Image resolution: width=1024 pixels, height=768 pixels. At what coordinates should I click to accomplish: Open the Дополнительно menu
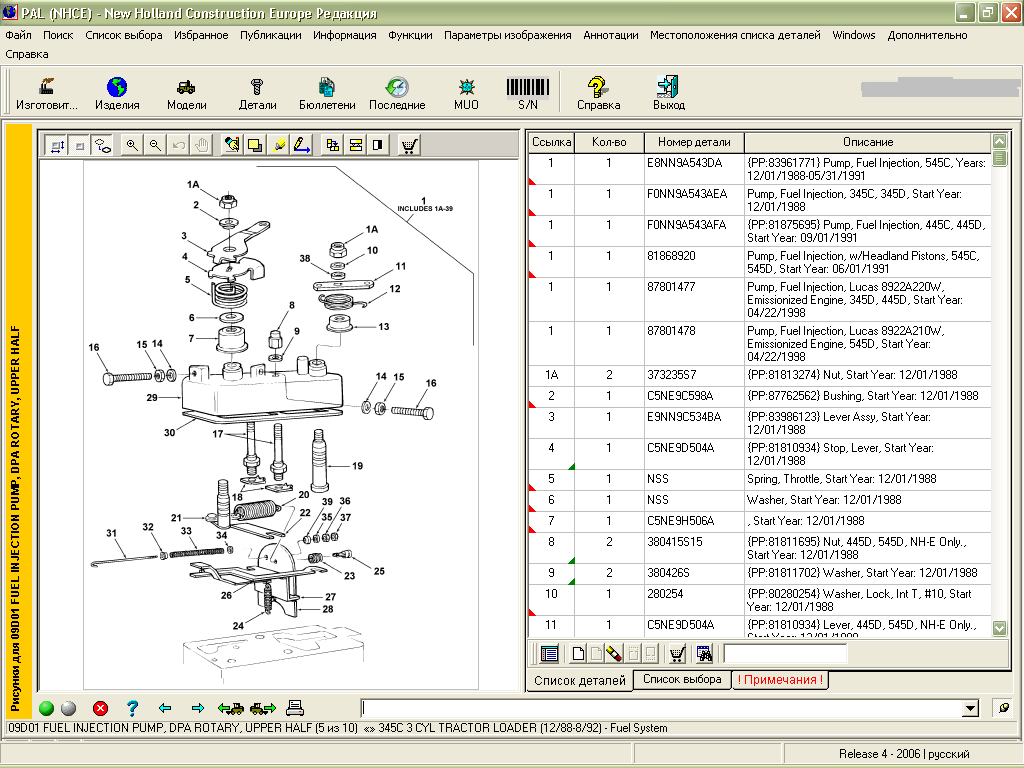pos(927,35)
